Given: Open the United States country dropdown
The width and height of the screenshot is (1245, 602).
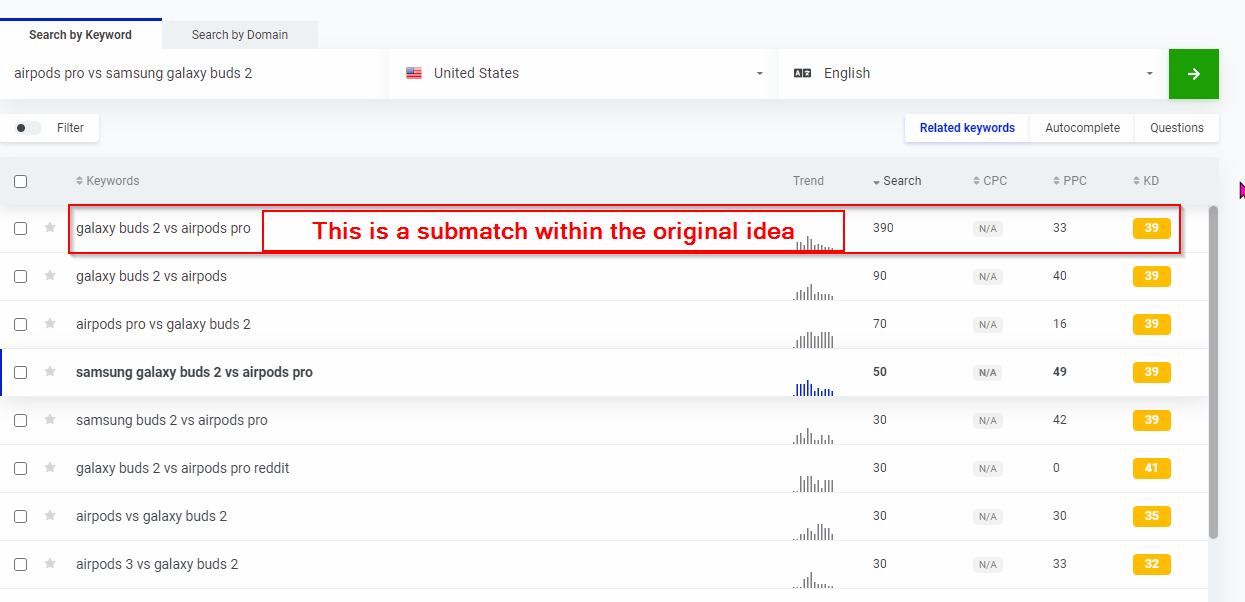Looking at the screenshot, I should 584,74.
